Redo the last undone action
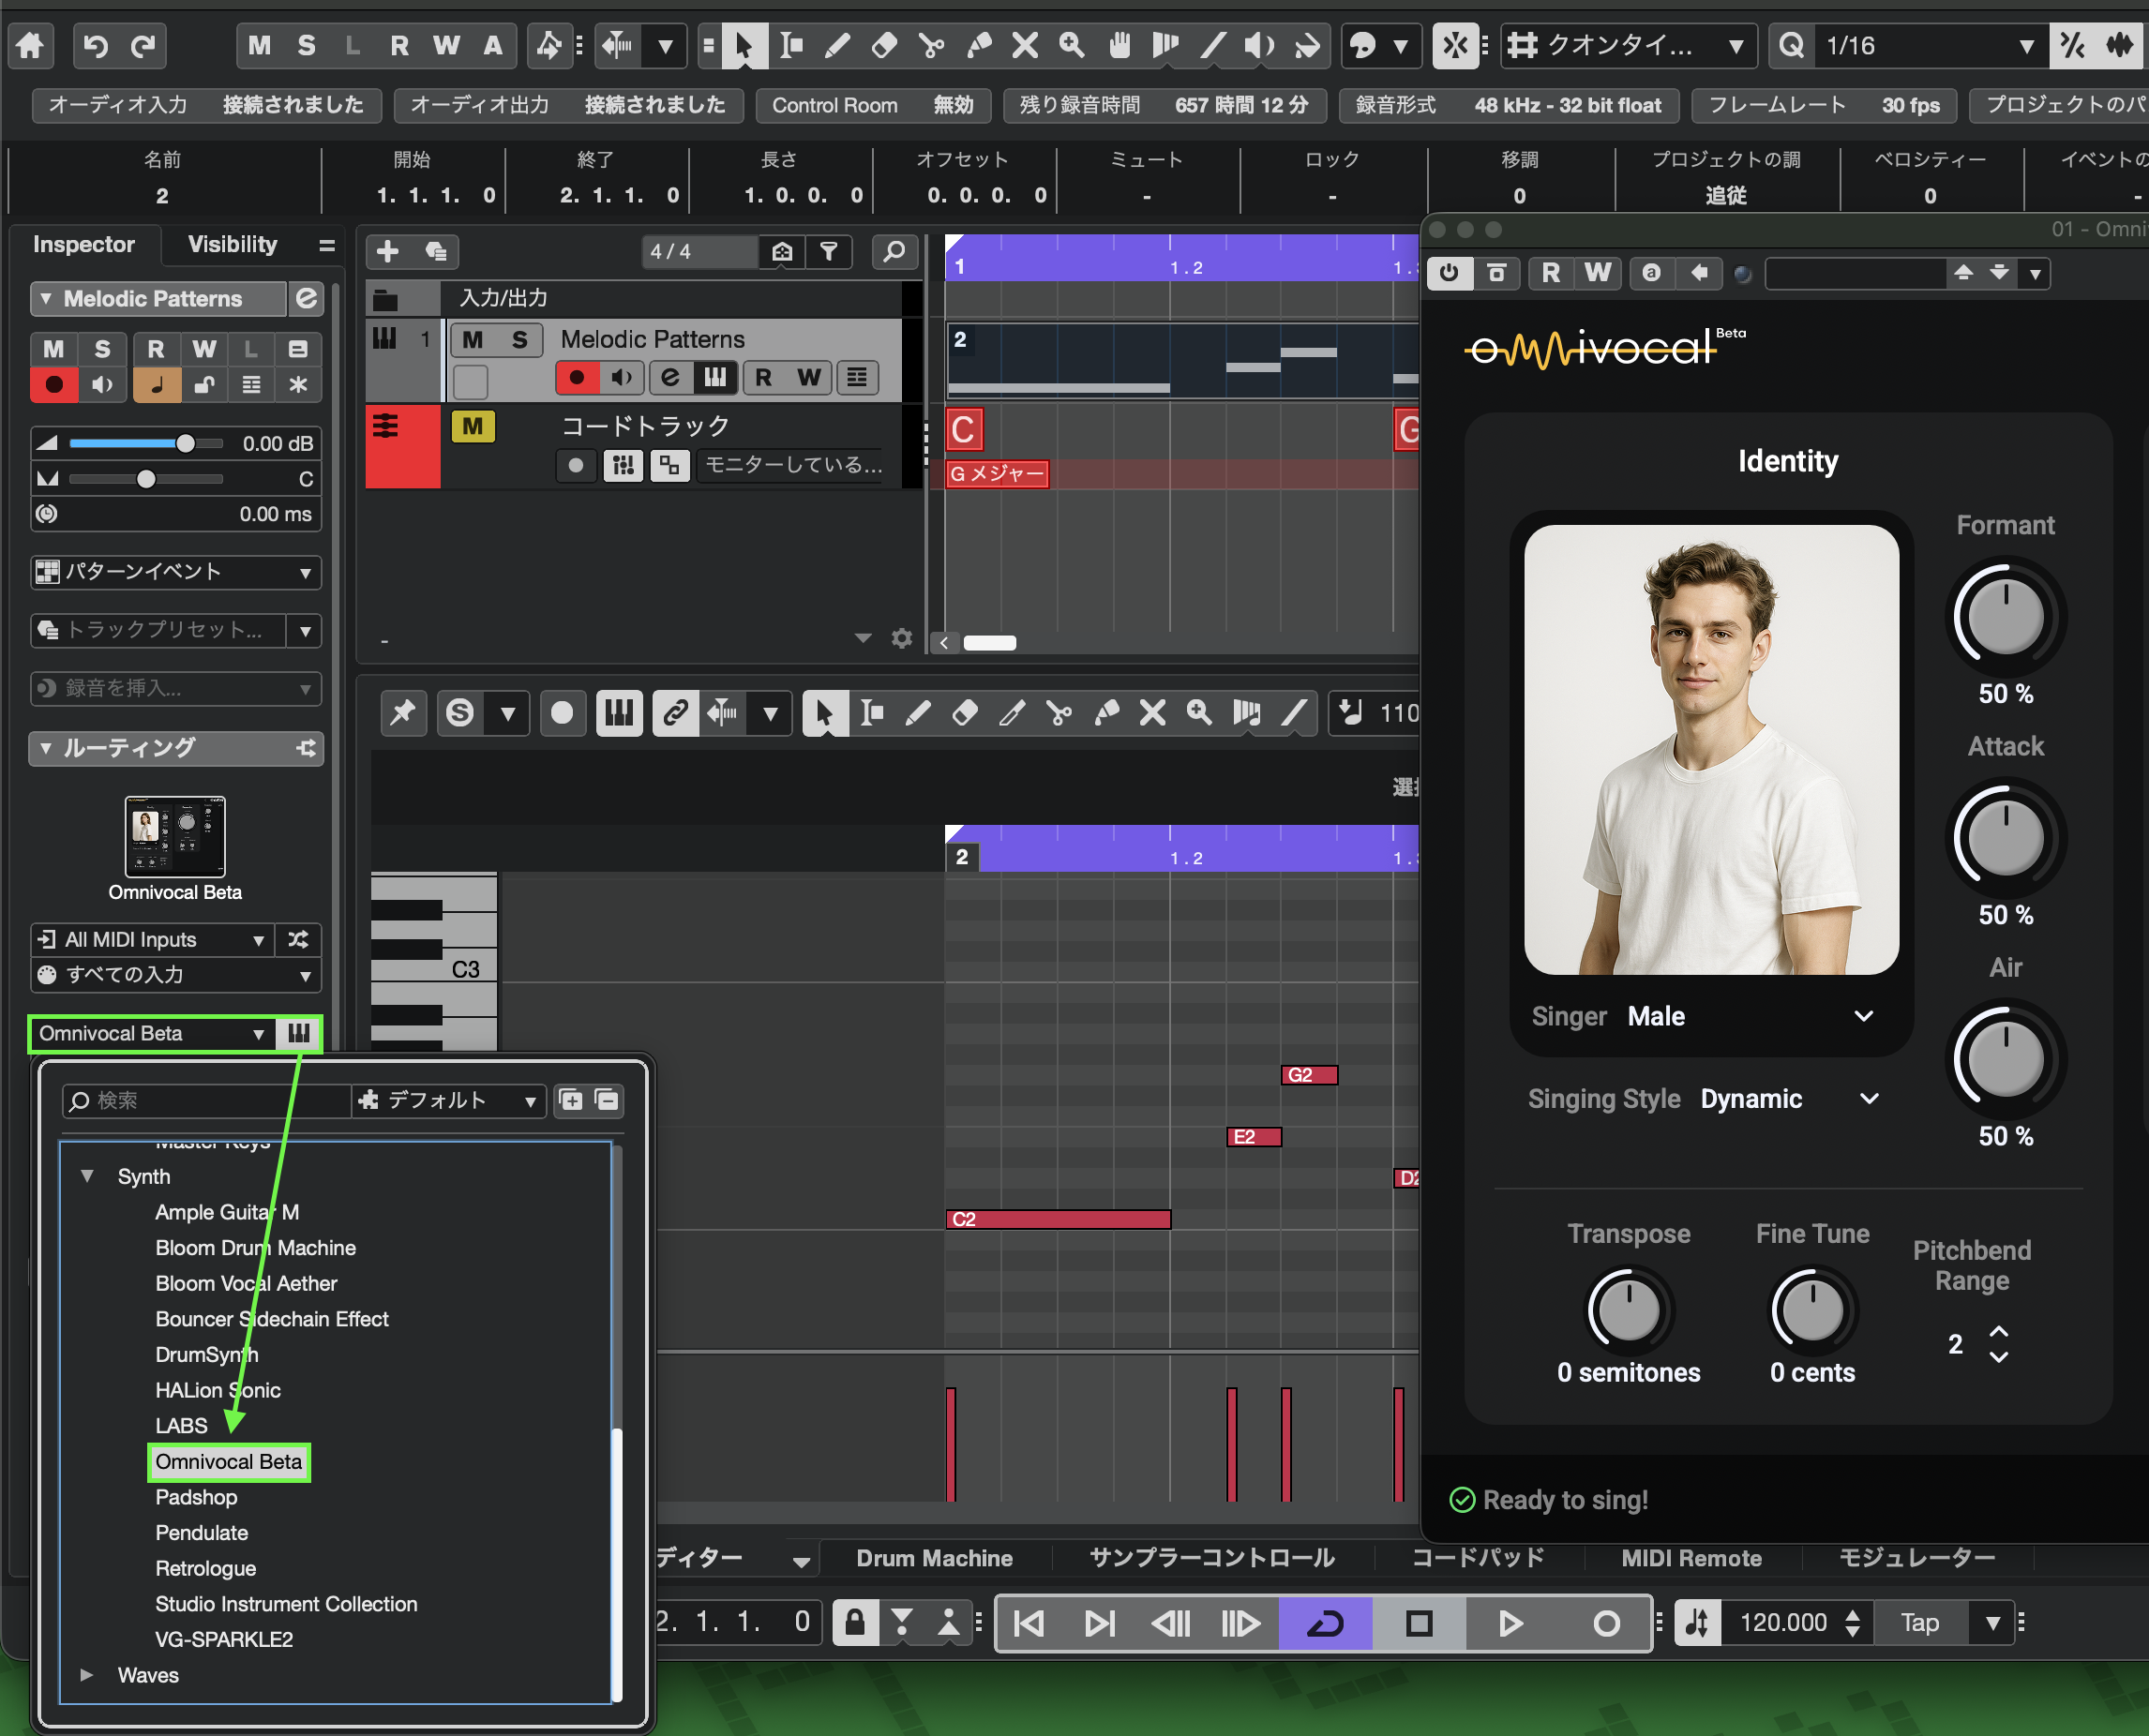The height and width of the screenshot is (1736, 2149). pyautogui.click(x=144, y=46)
